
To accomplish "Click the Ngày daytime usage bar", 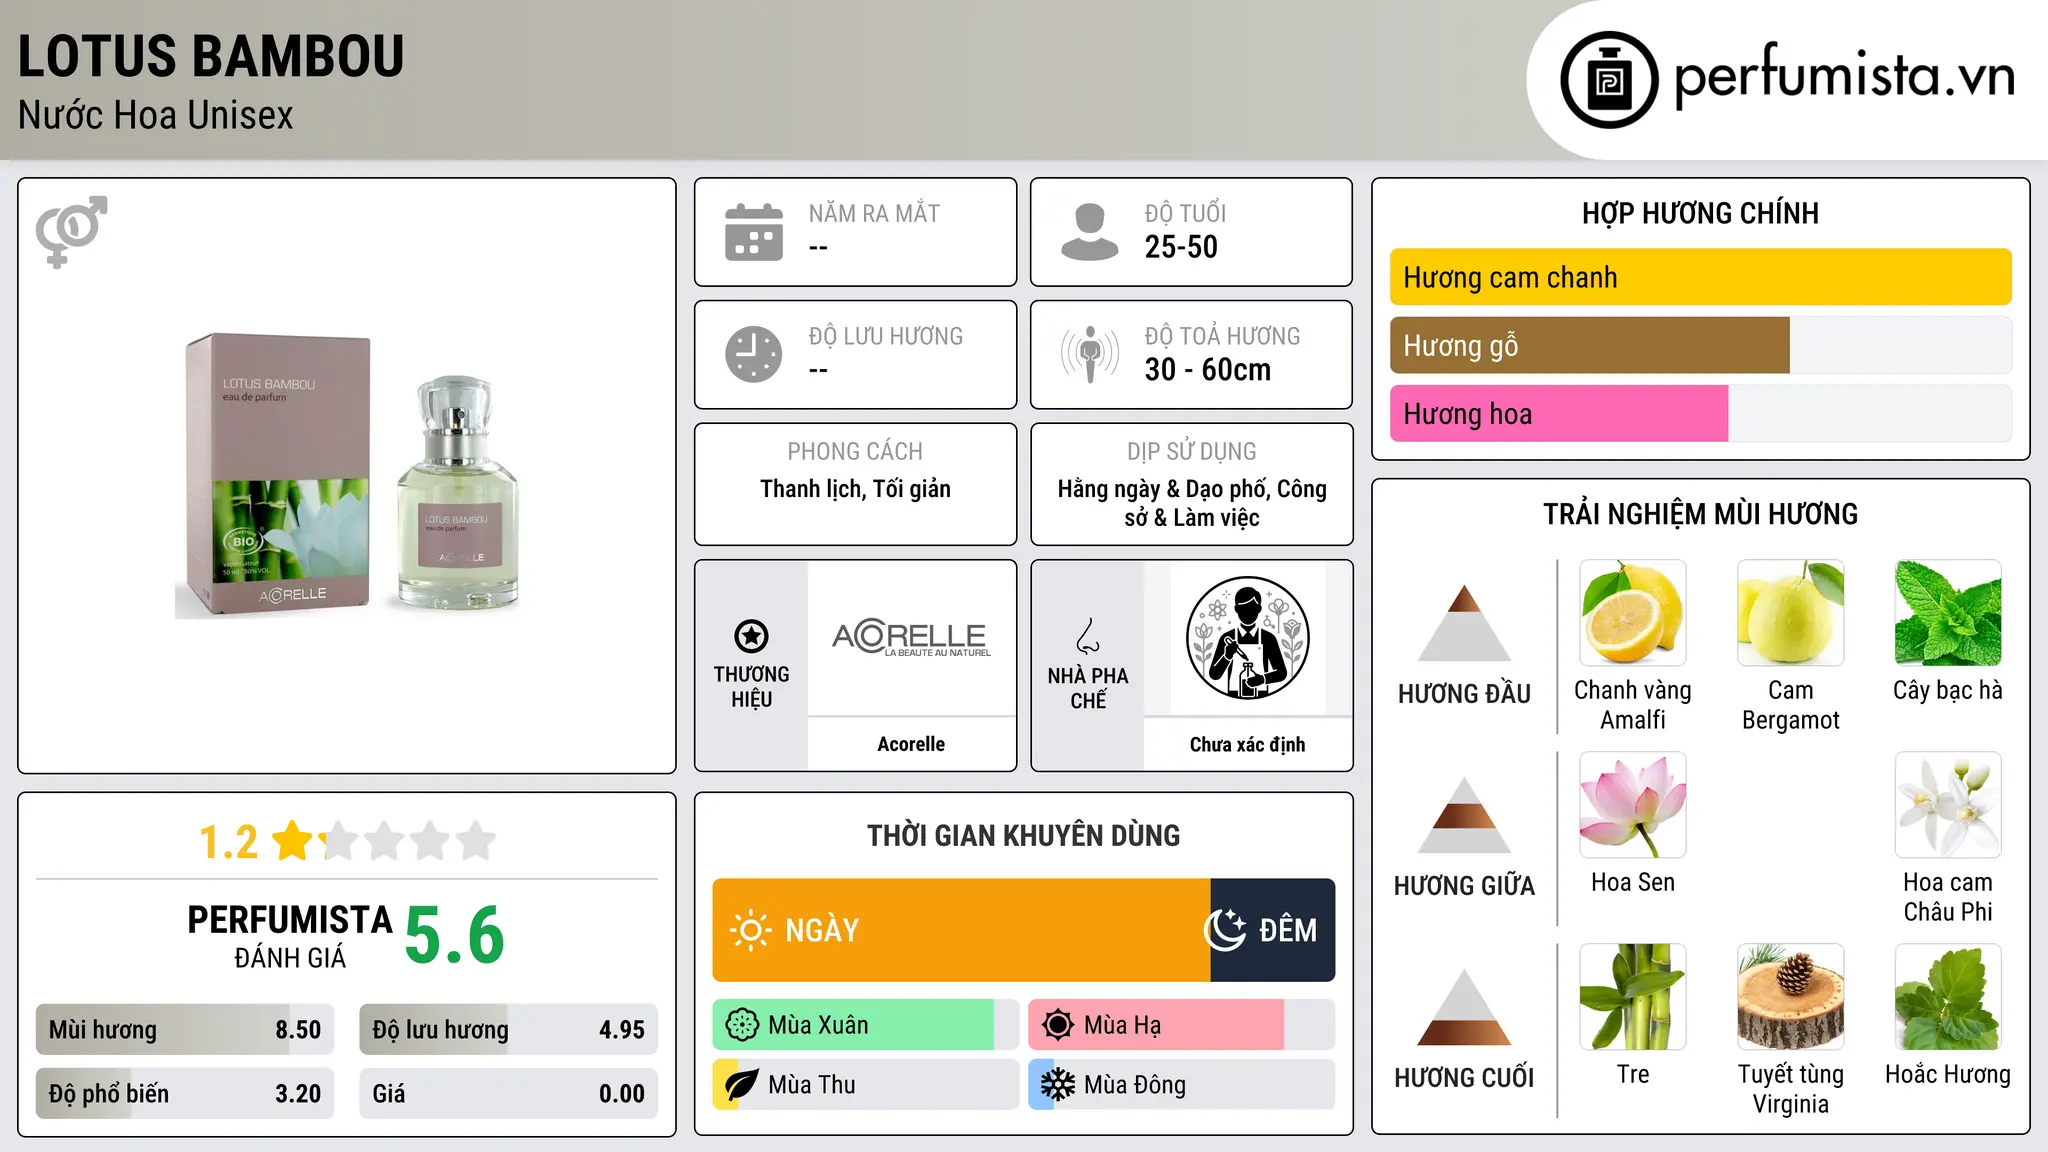I will (x=961, y=930).
